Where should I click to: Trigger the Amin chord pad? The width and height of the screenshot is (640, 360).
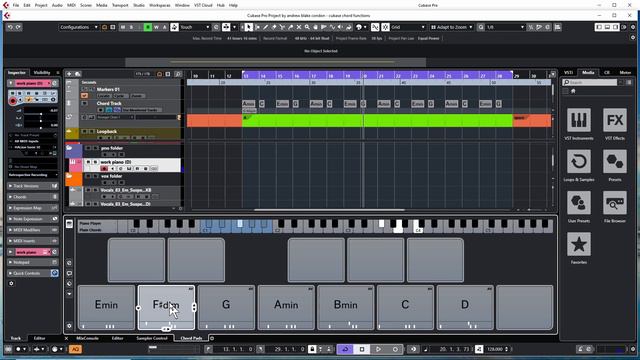click(x=286, y=307)
